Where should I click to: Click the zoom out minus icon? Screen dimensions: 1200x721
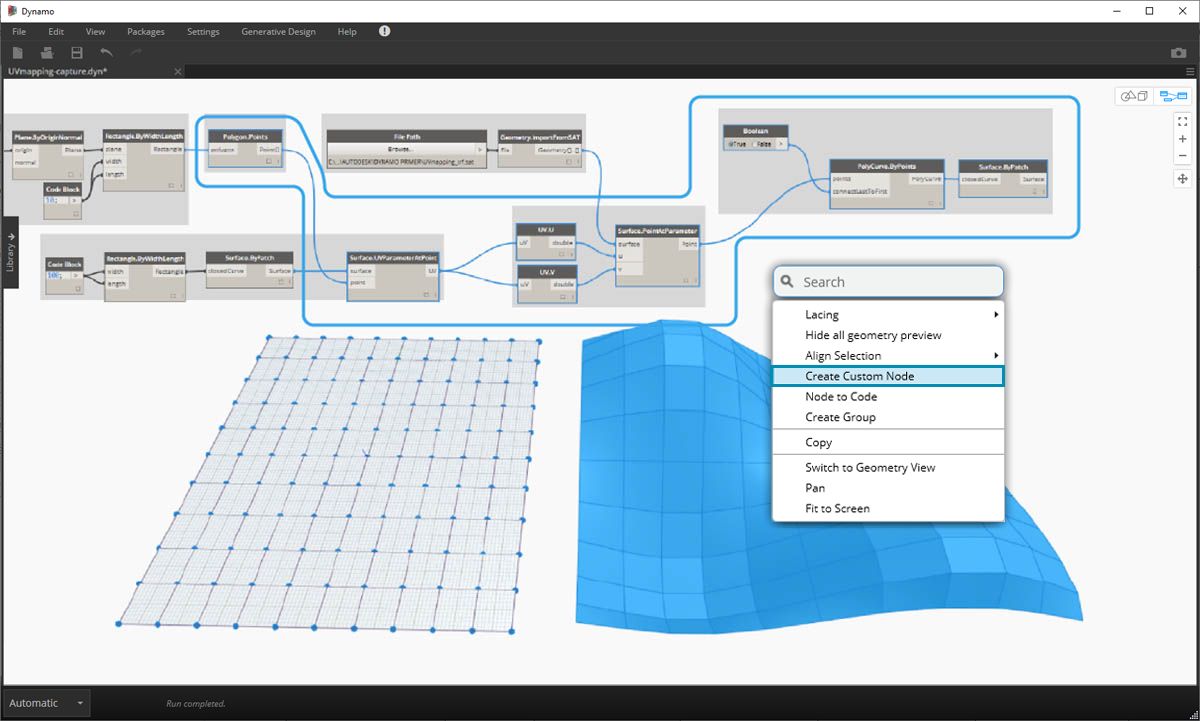[x=1182, y=156]
